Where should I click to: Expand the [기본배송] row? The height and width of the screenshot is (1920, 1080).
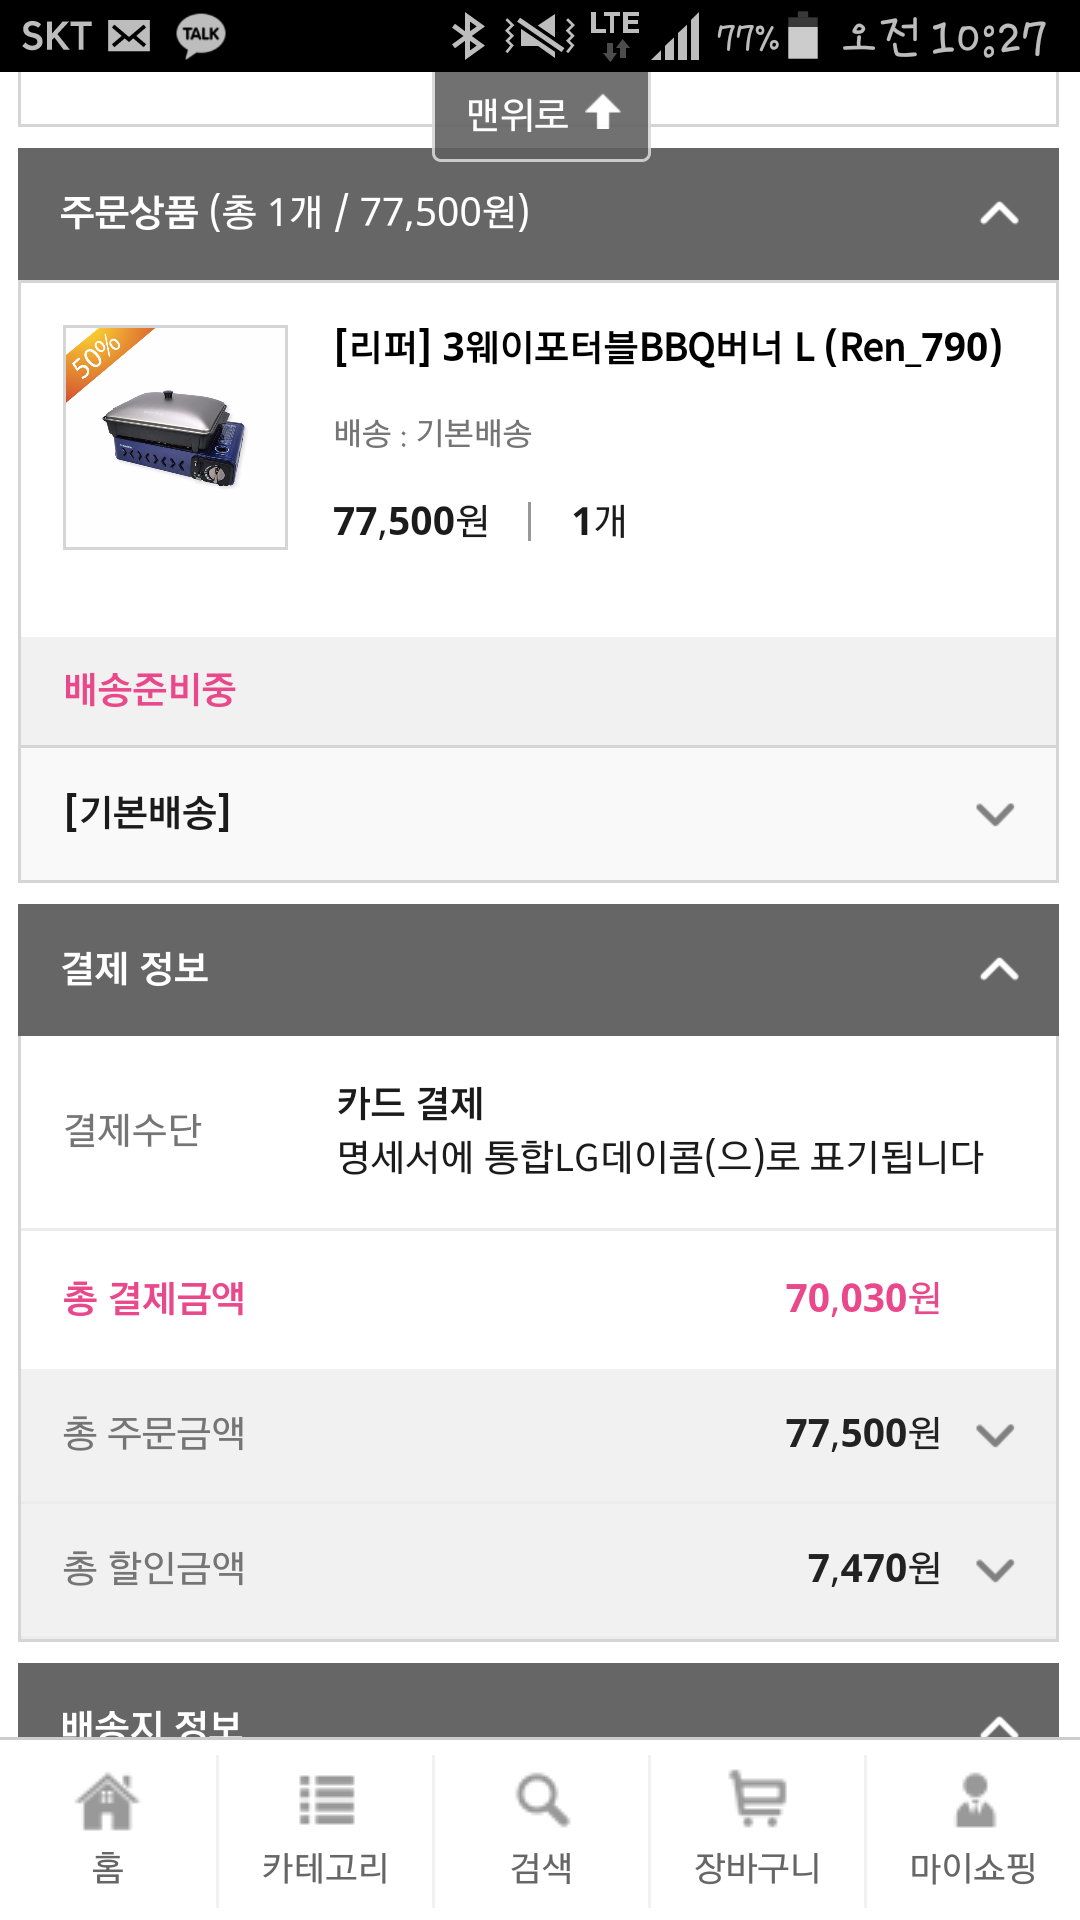(994, 813)
